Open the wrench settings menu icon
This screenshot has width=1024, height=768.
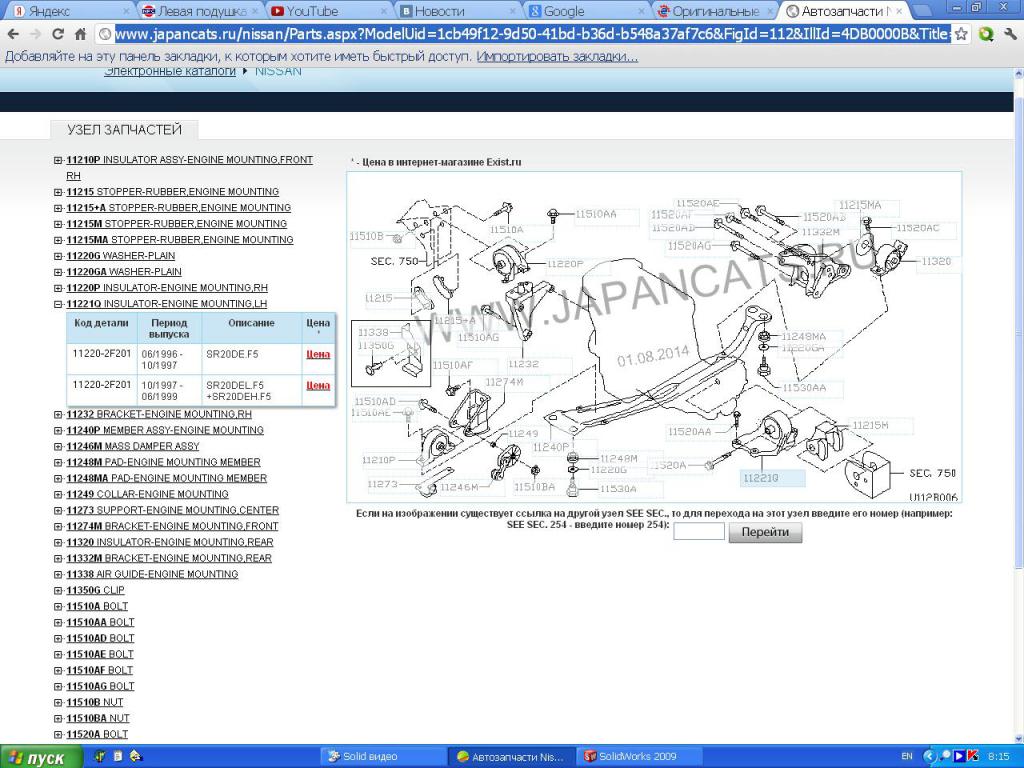[x=1012, y=34]
